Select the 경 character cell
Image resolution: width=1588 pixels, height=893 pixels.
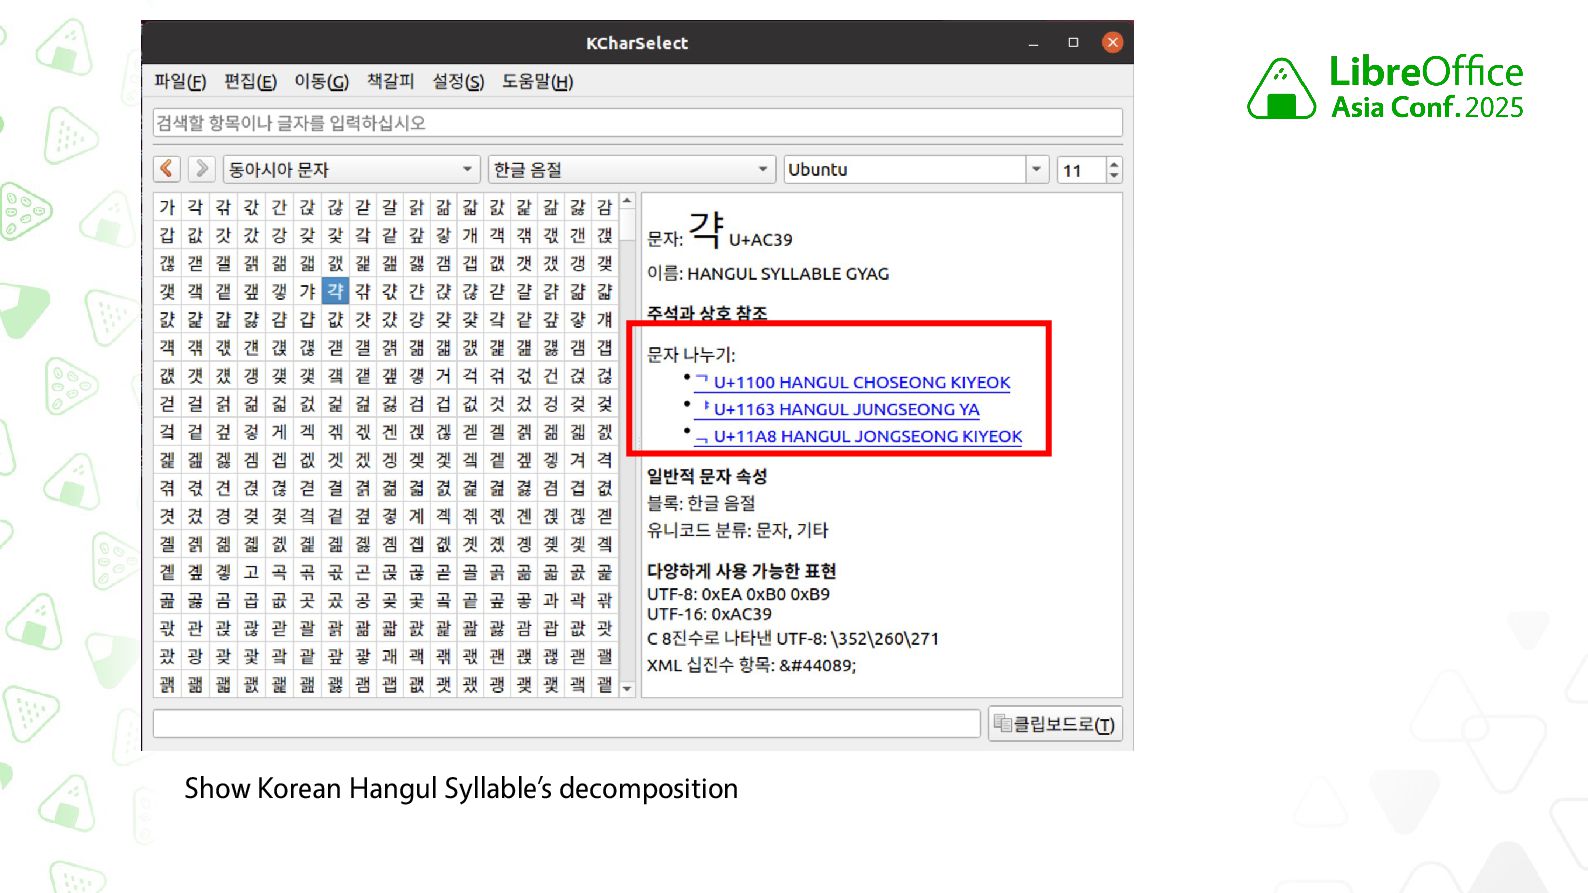coord(223,515)
